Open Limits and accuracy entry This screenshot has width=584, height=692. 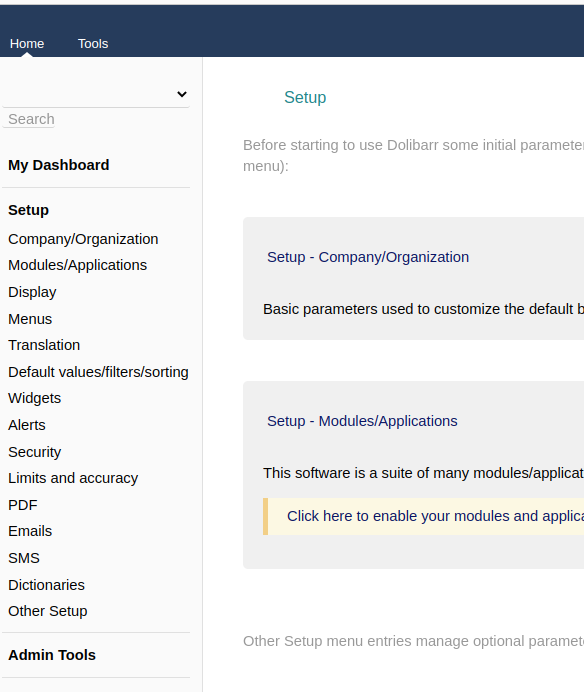pyautogui.click(x=73, y=478)
